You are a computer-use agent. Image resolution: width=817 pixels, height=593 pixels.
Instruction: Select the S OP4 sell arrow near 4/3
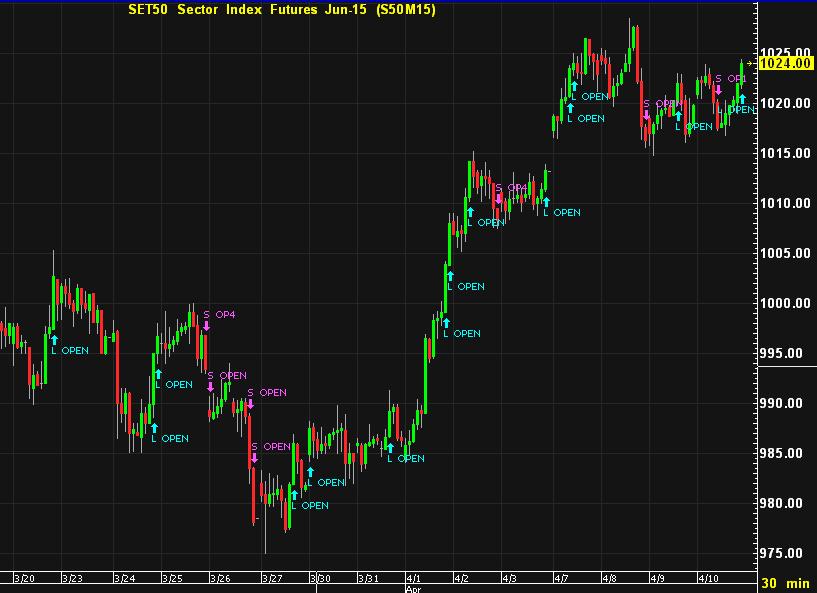coord(498,199)
